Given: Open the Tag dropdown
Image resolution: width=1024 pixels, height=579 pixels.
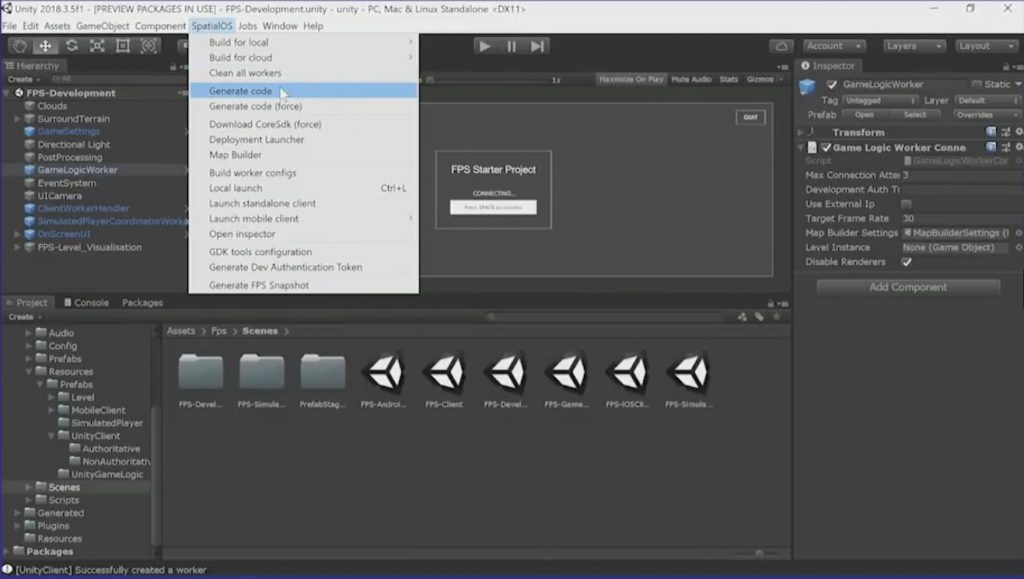Looking at the screenshot, I should (x=880, y=101).
